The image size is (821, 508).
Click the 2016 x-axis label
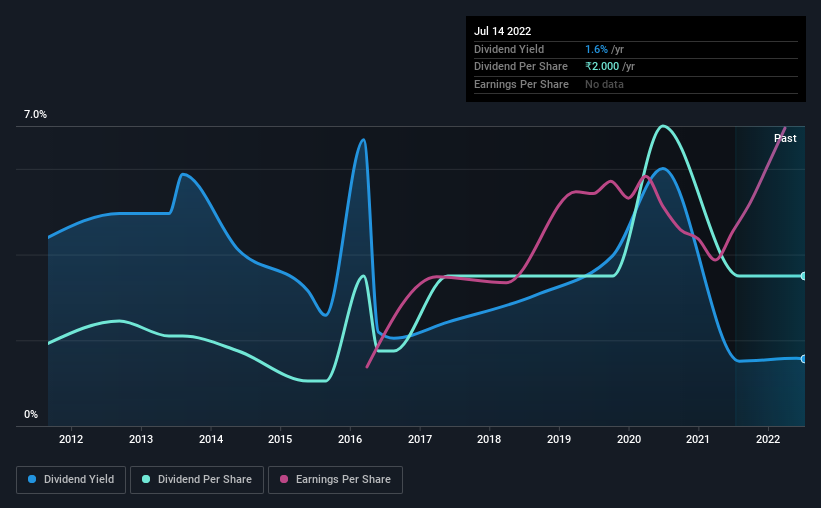(x=350, y=439)
